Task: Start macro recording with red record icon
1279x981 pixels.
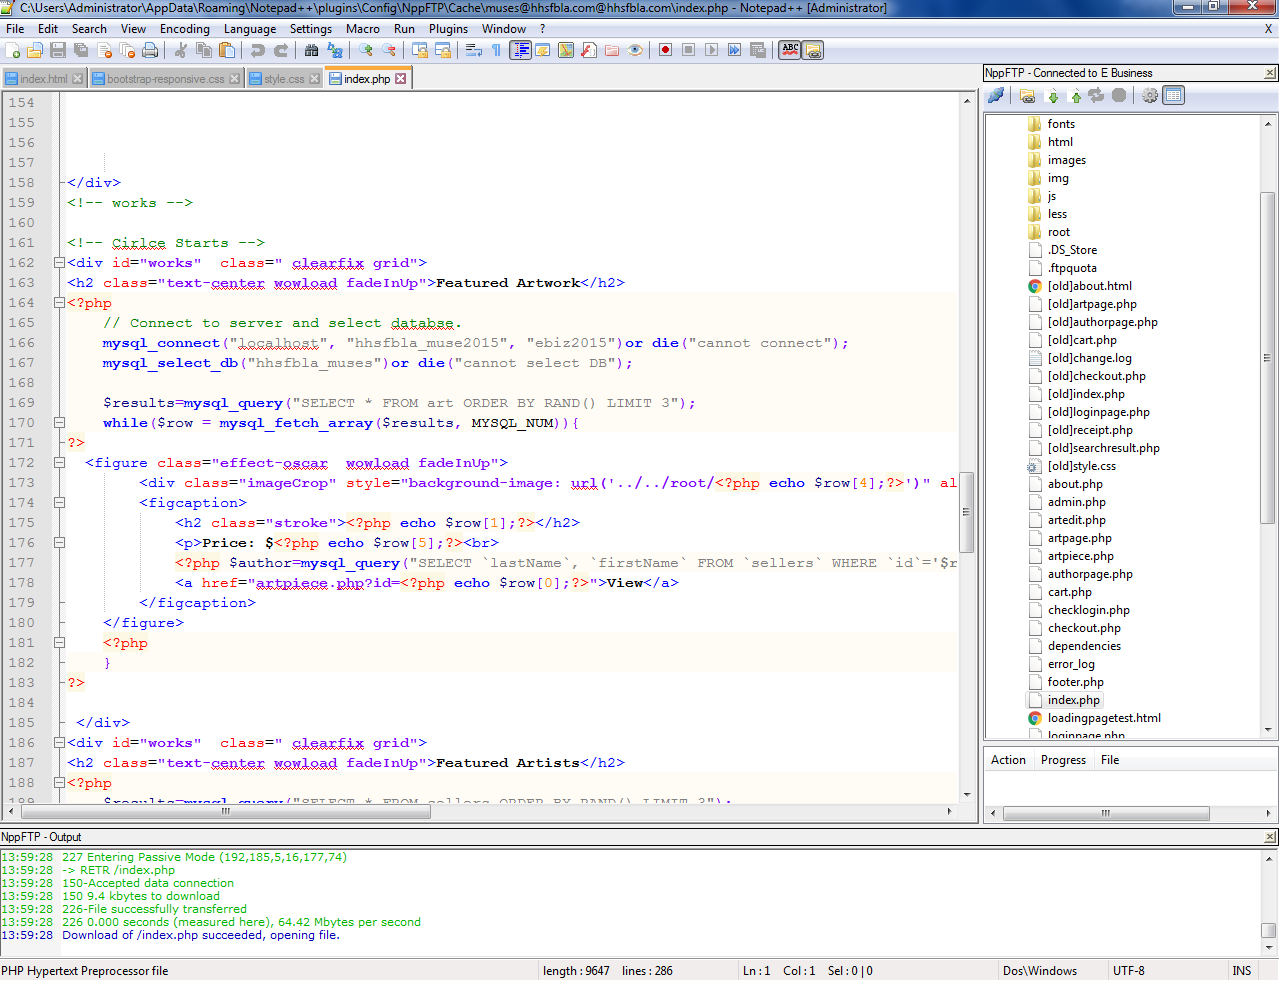Action: [x=665, y=50]
